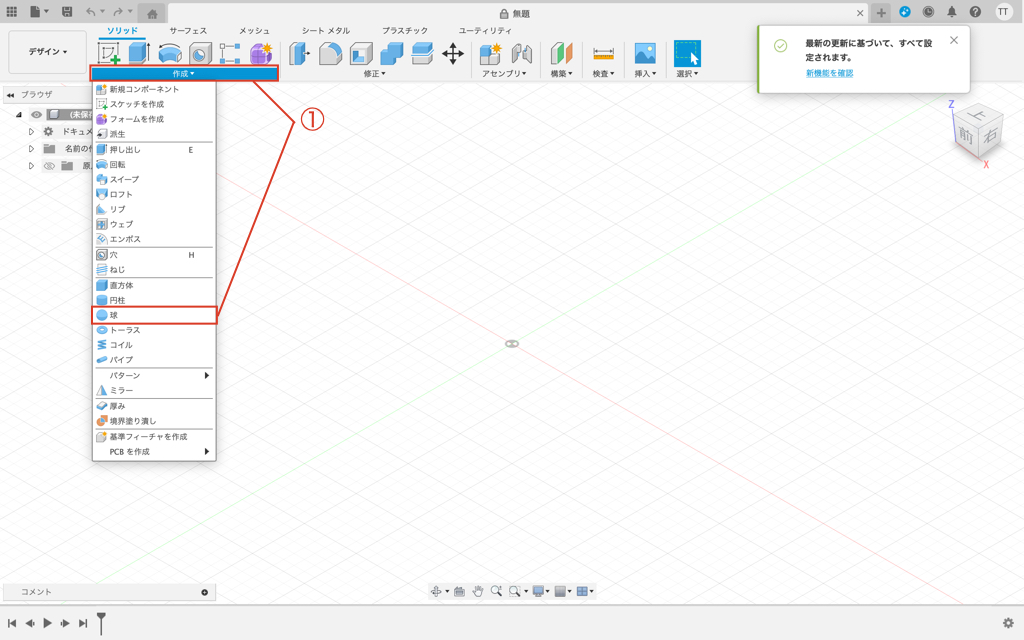This screenshot has height=640, width=1024.
Task: Select the Press Pull toolbar icon
Action: click(299, 54)
